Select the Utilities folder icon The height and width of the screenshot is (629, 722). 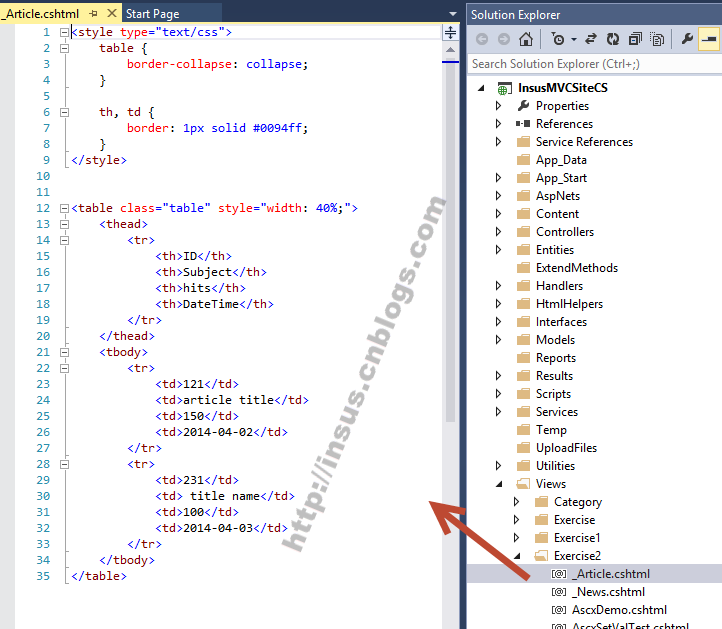tap(523, 466)
